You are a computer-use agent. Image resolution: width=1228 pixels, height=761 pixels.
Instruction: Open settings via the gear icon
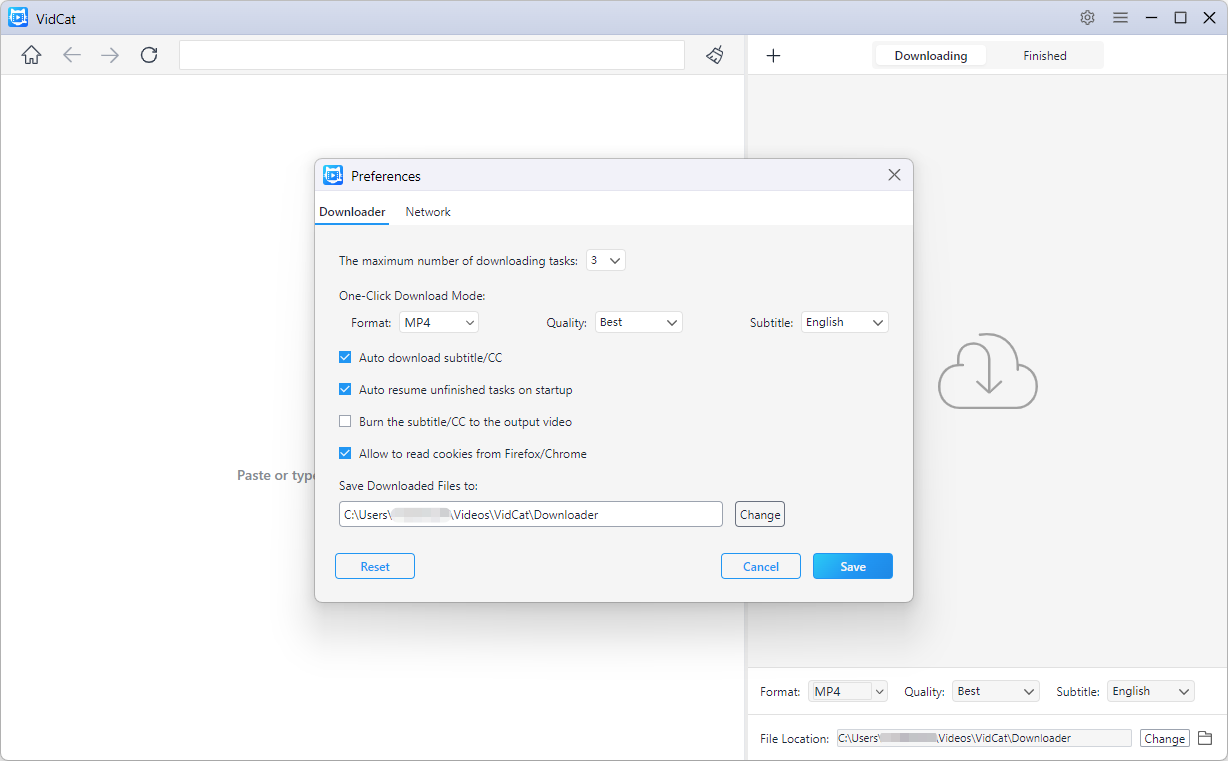click(x=1088, y=17)
